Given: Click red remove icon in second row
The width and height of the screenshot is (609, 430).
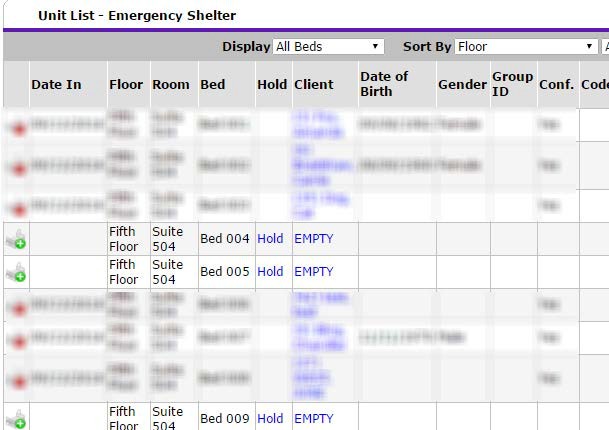Looking at the screenshot, I should tap(18, 169).
